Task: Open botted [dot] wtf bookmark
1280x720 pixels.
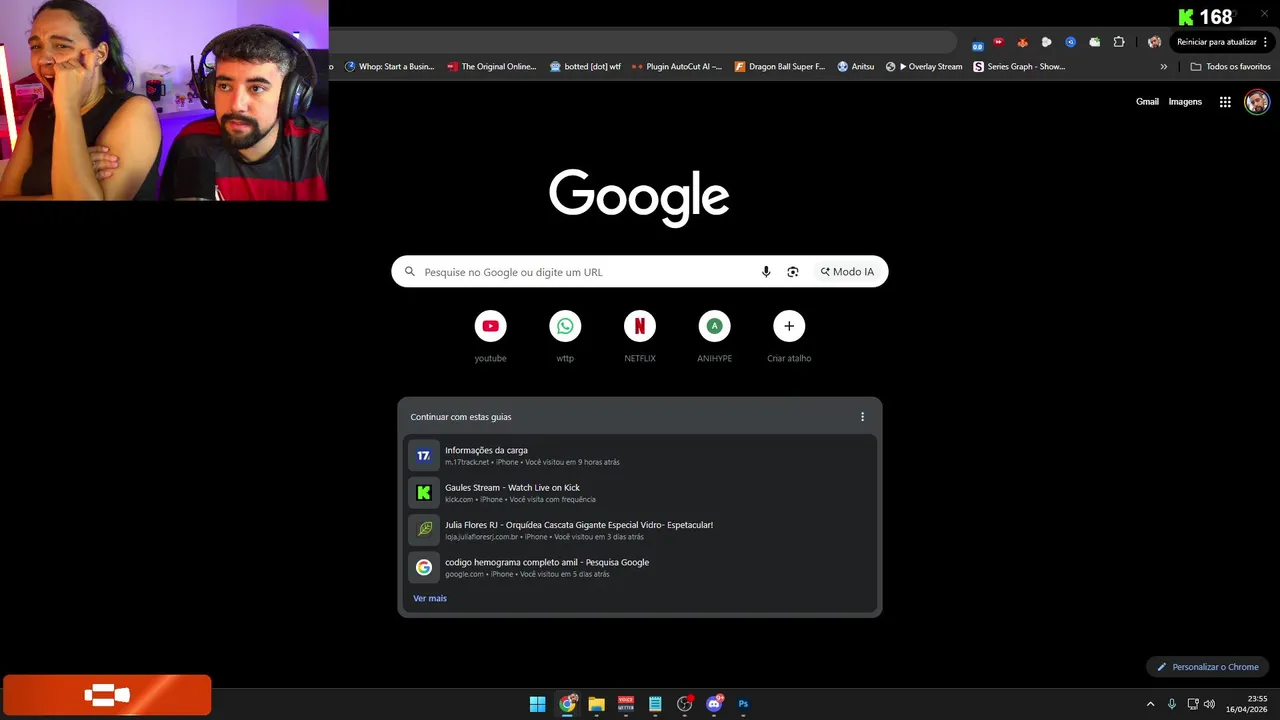Action: [x=585, y=67]
